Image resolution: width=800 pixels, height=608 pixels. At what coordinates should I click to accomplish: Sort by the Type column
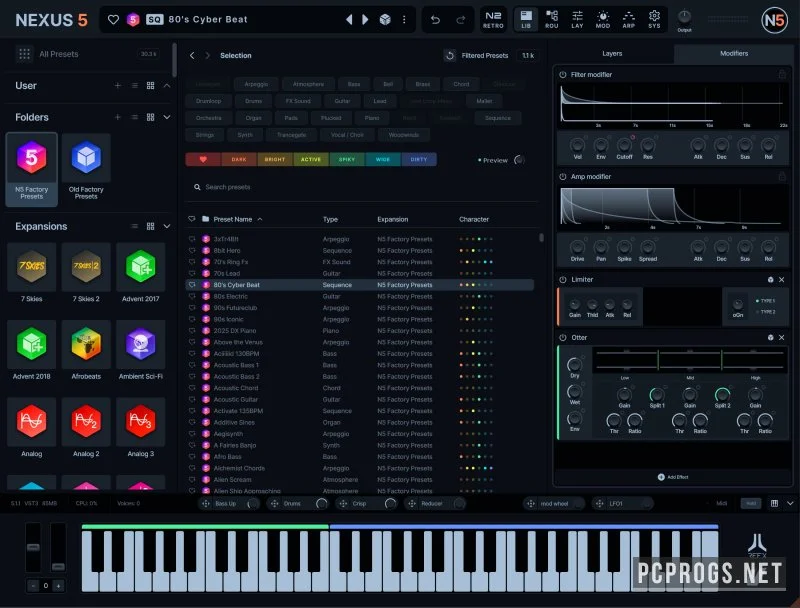(x=330, y=219)
